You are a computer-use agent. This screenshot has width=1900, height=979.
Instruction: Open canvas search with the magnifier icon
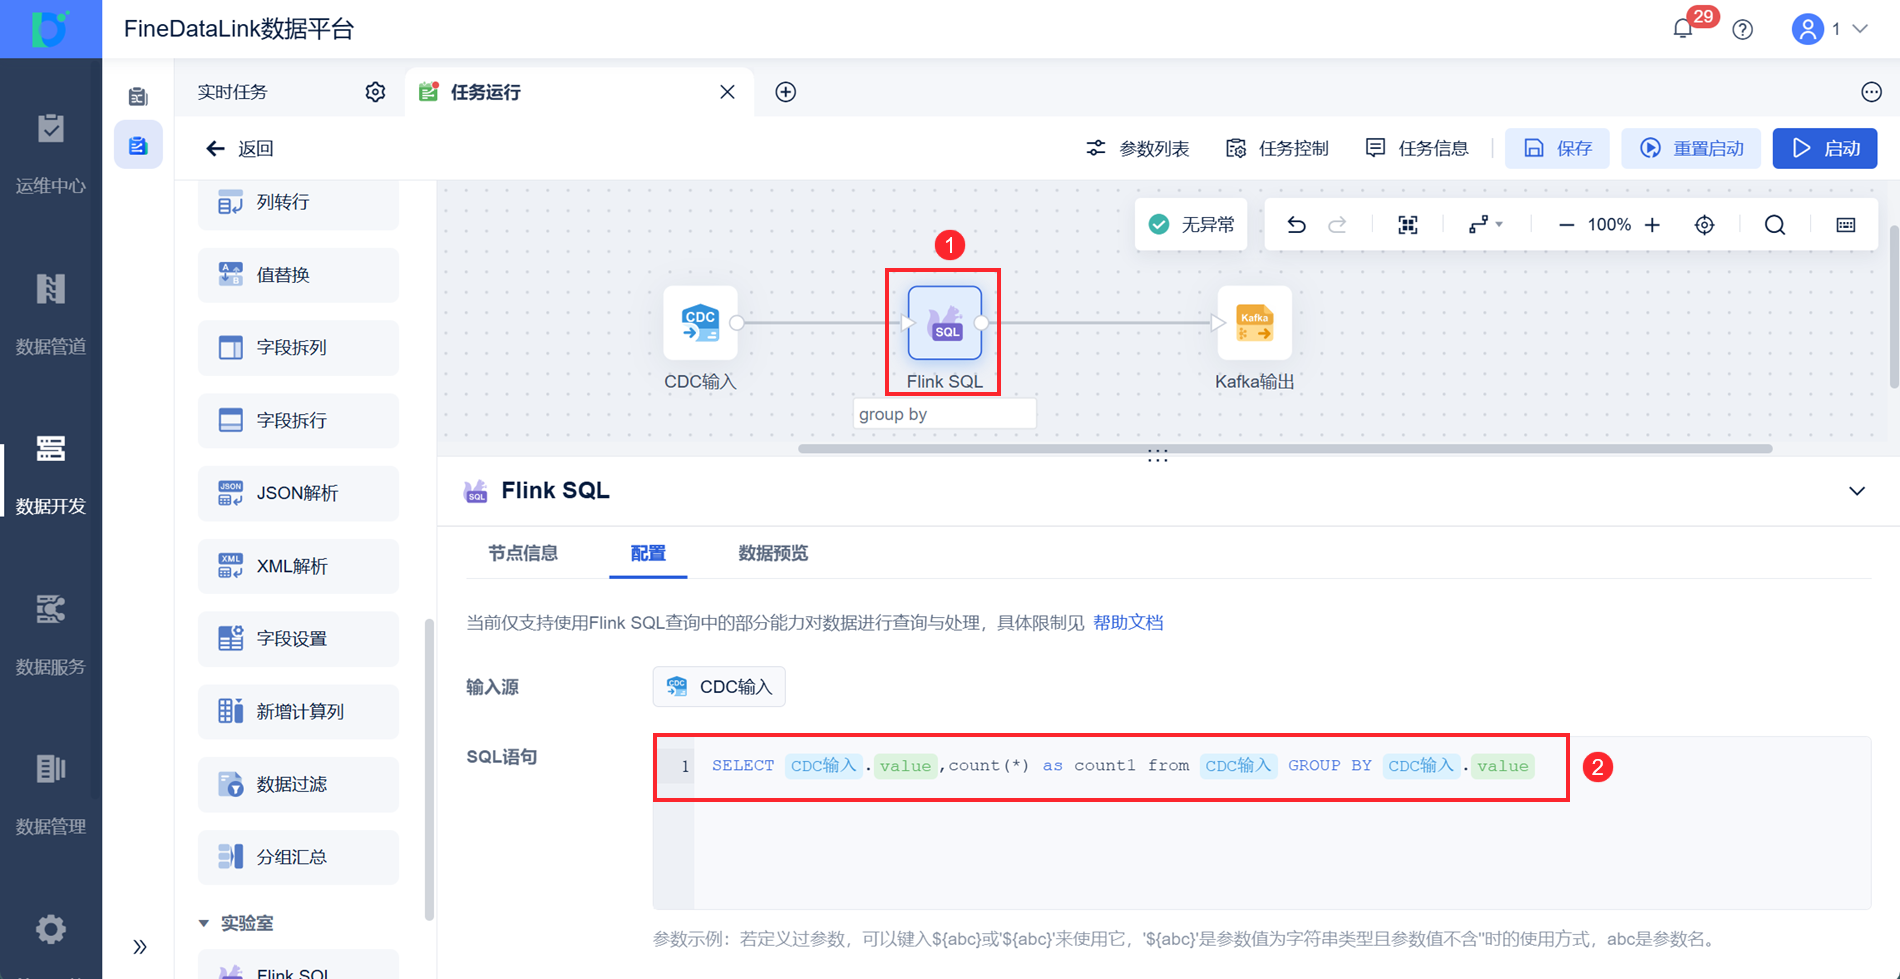click(1775, 224)
